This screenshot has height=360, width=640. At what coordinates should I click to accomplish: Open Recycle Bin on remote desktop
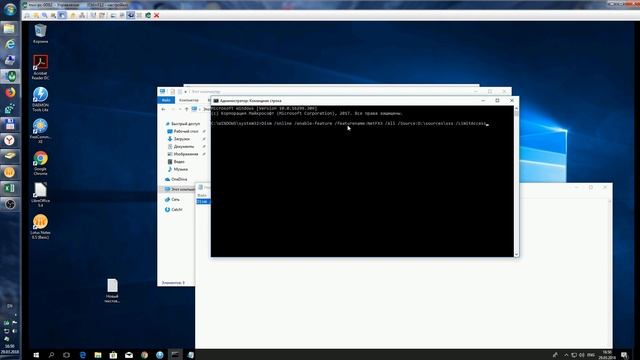click(40, 33)
